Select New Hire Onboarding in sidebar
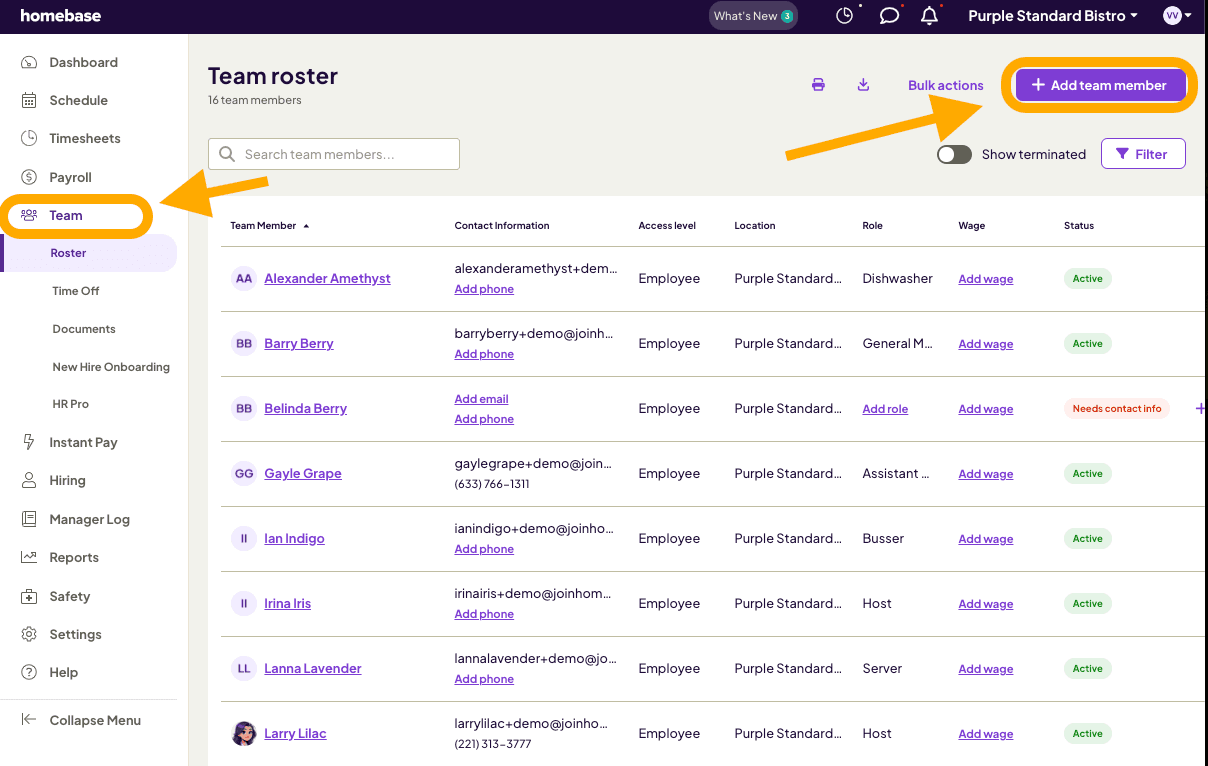This screenshot has width=1208, height=766. coord(111,367)
